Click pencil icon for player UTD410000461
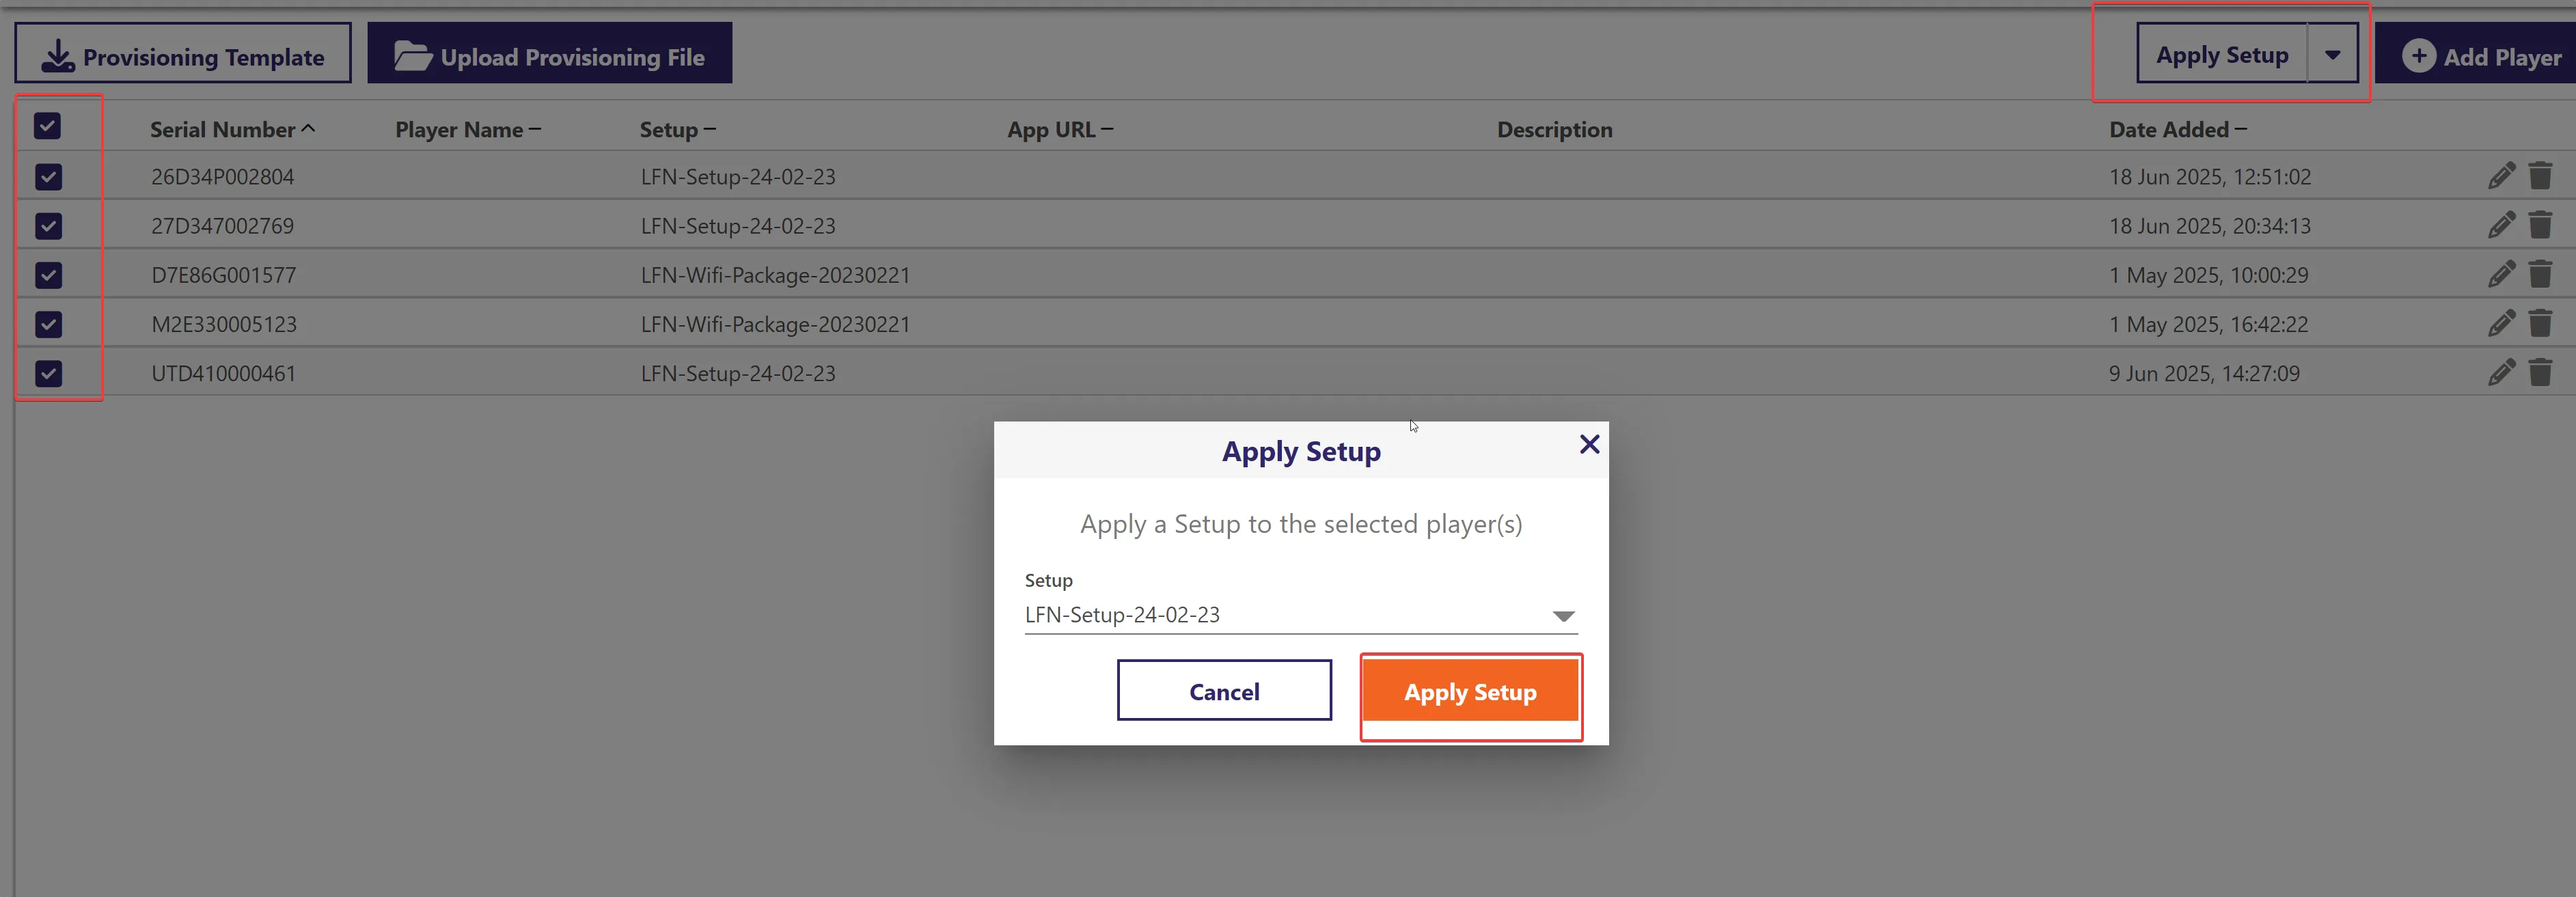The height and width of the screenshot is (897, 2576). point(2501,372)
